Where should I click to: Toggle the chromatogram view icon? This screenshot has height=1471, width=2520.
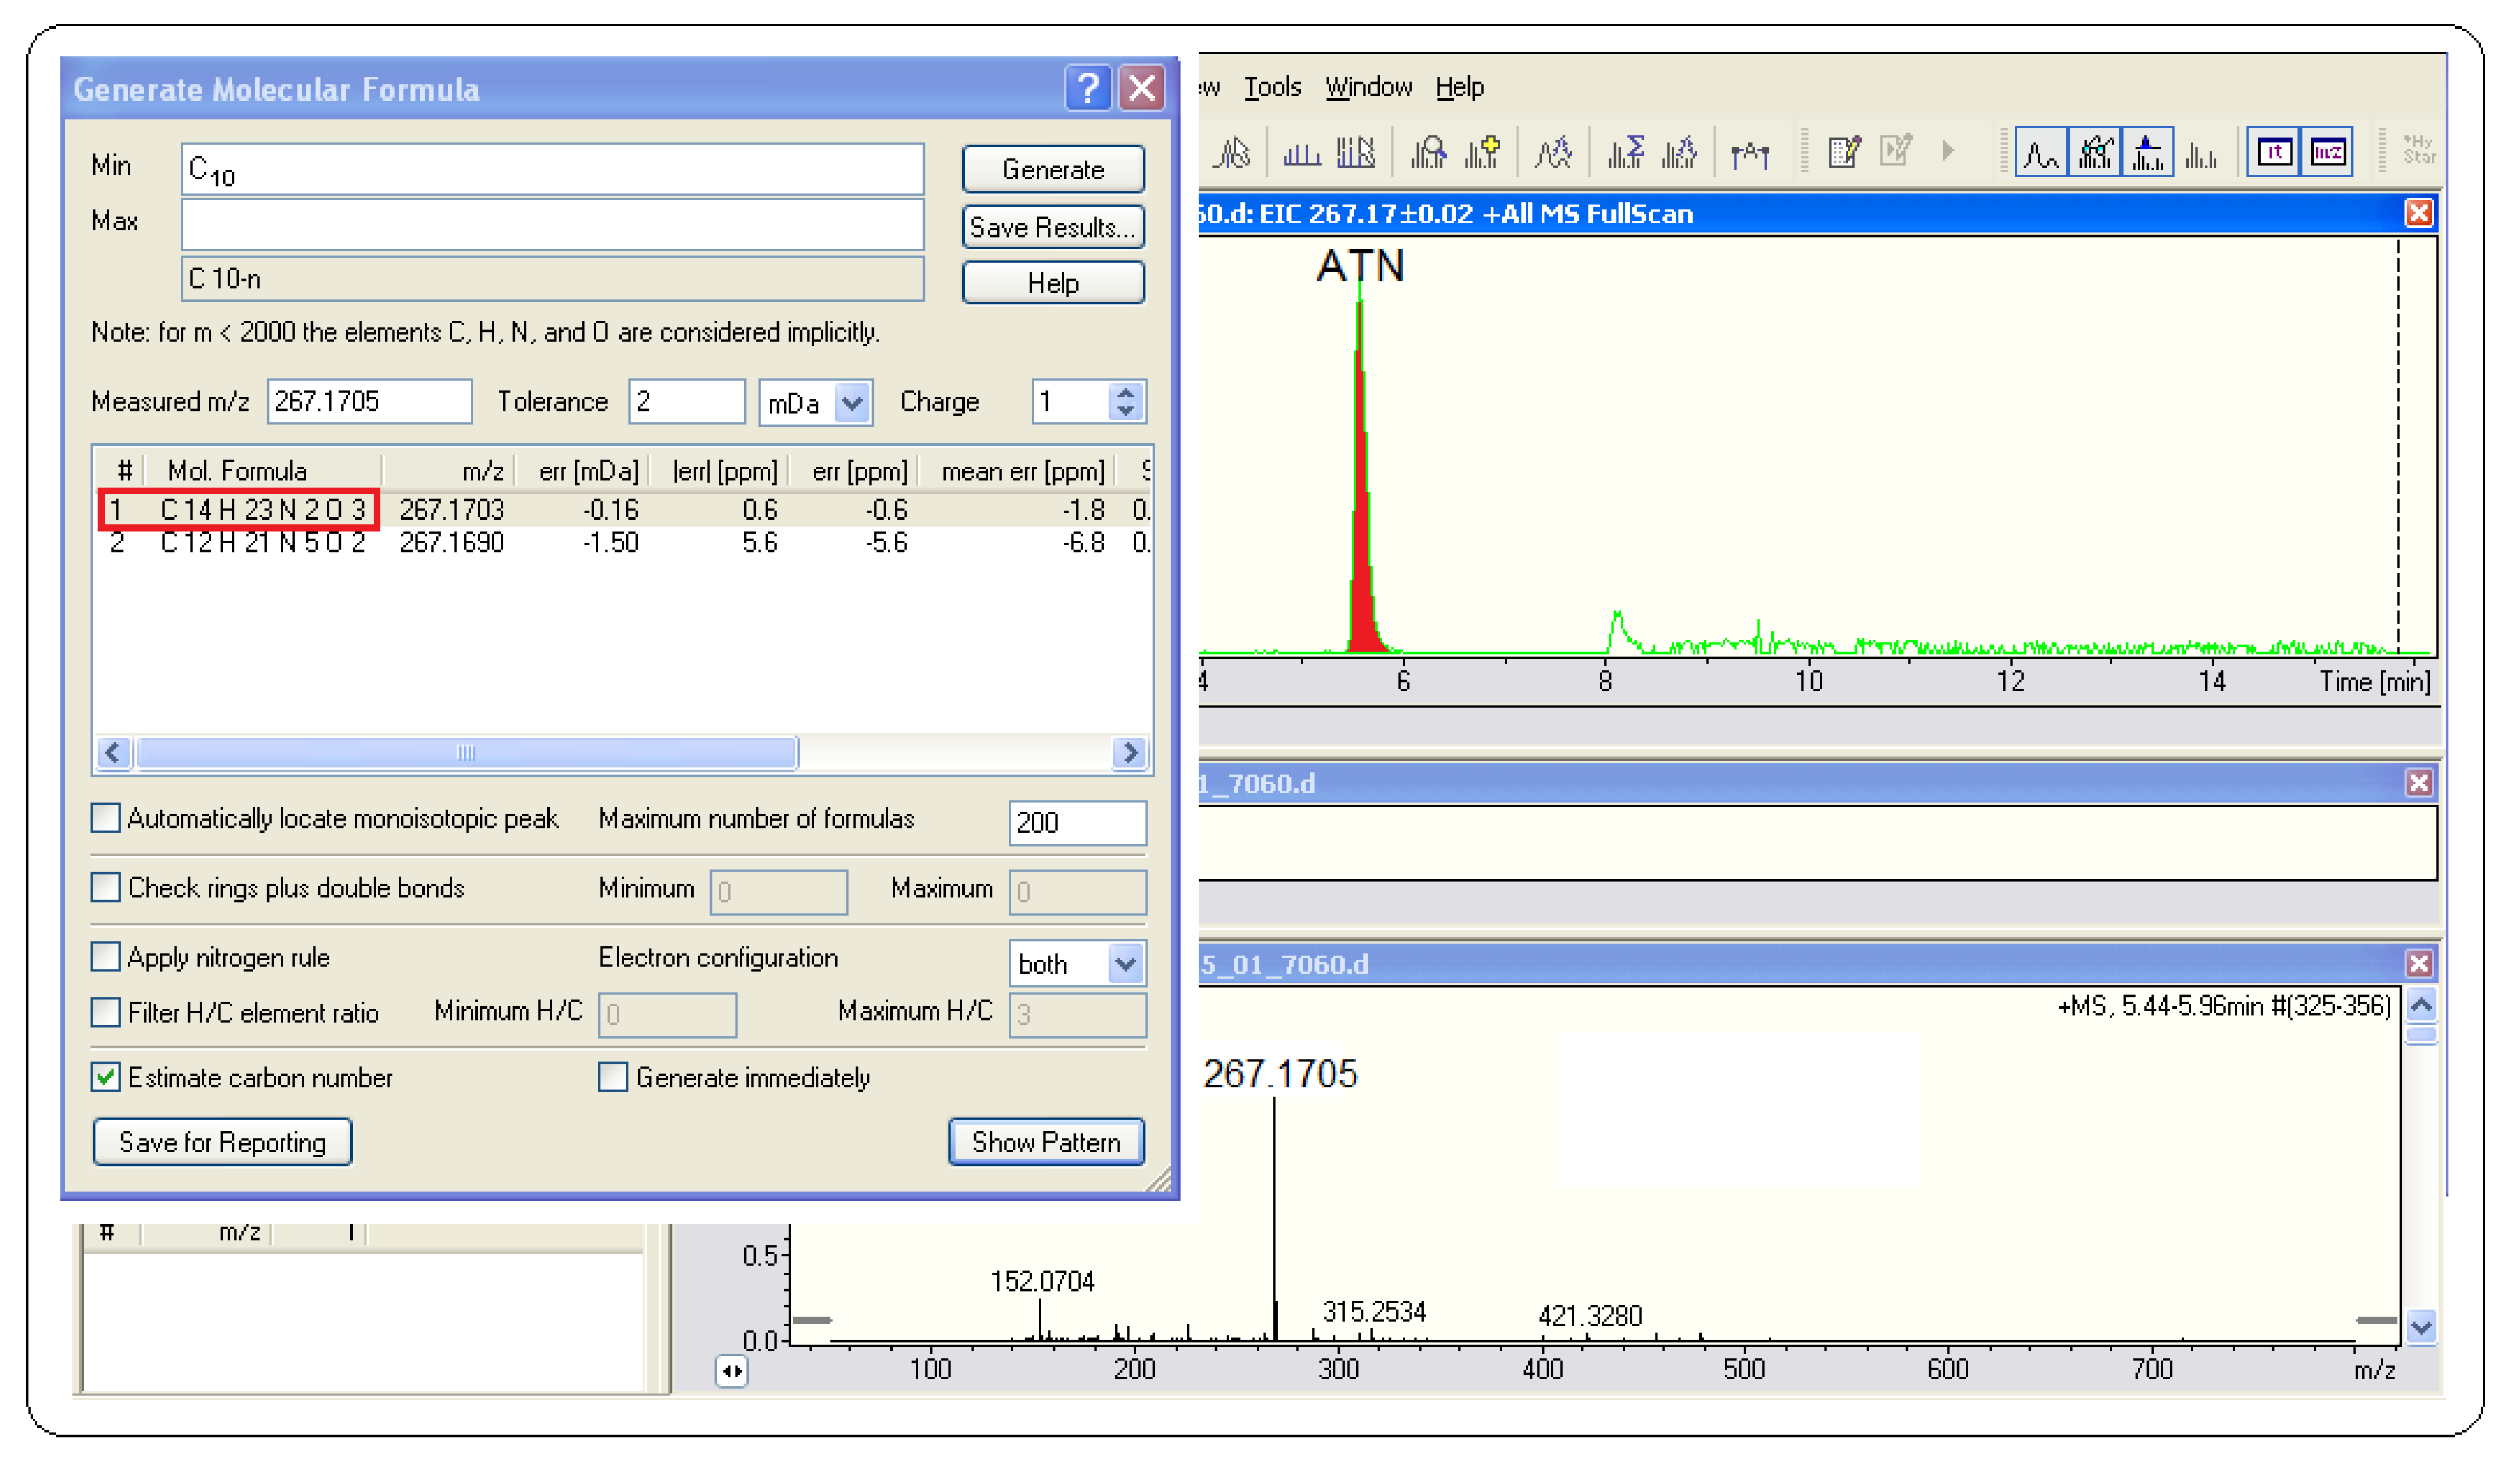pyautogui.click(x=2041, y=153)
